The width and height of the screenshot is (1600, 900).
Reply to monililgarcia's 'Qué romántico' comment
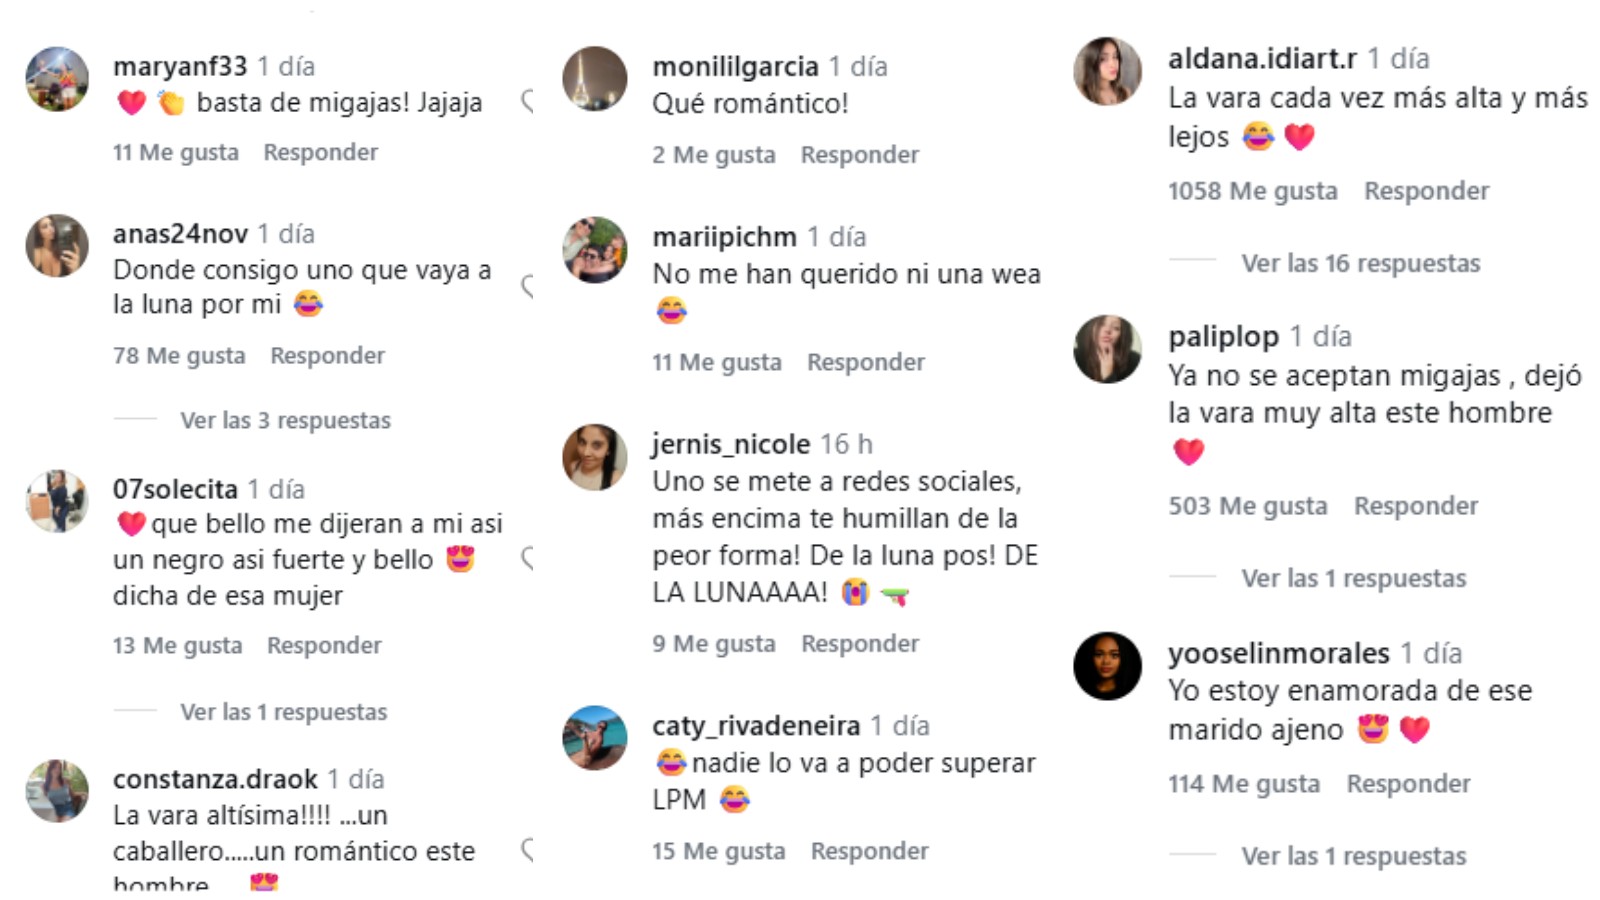click(x=859, y=155)
